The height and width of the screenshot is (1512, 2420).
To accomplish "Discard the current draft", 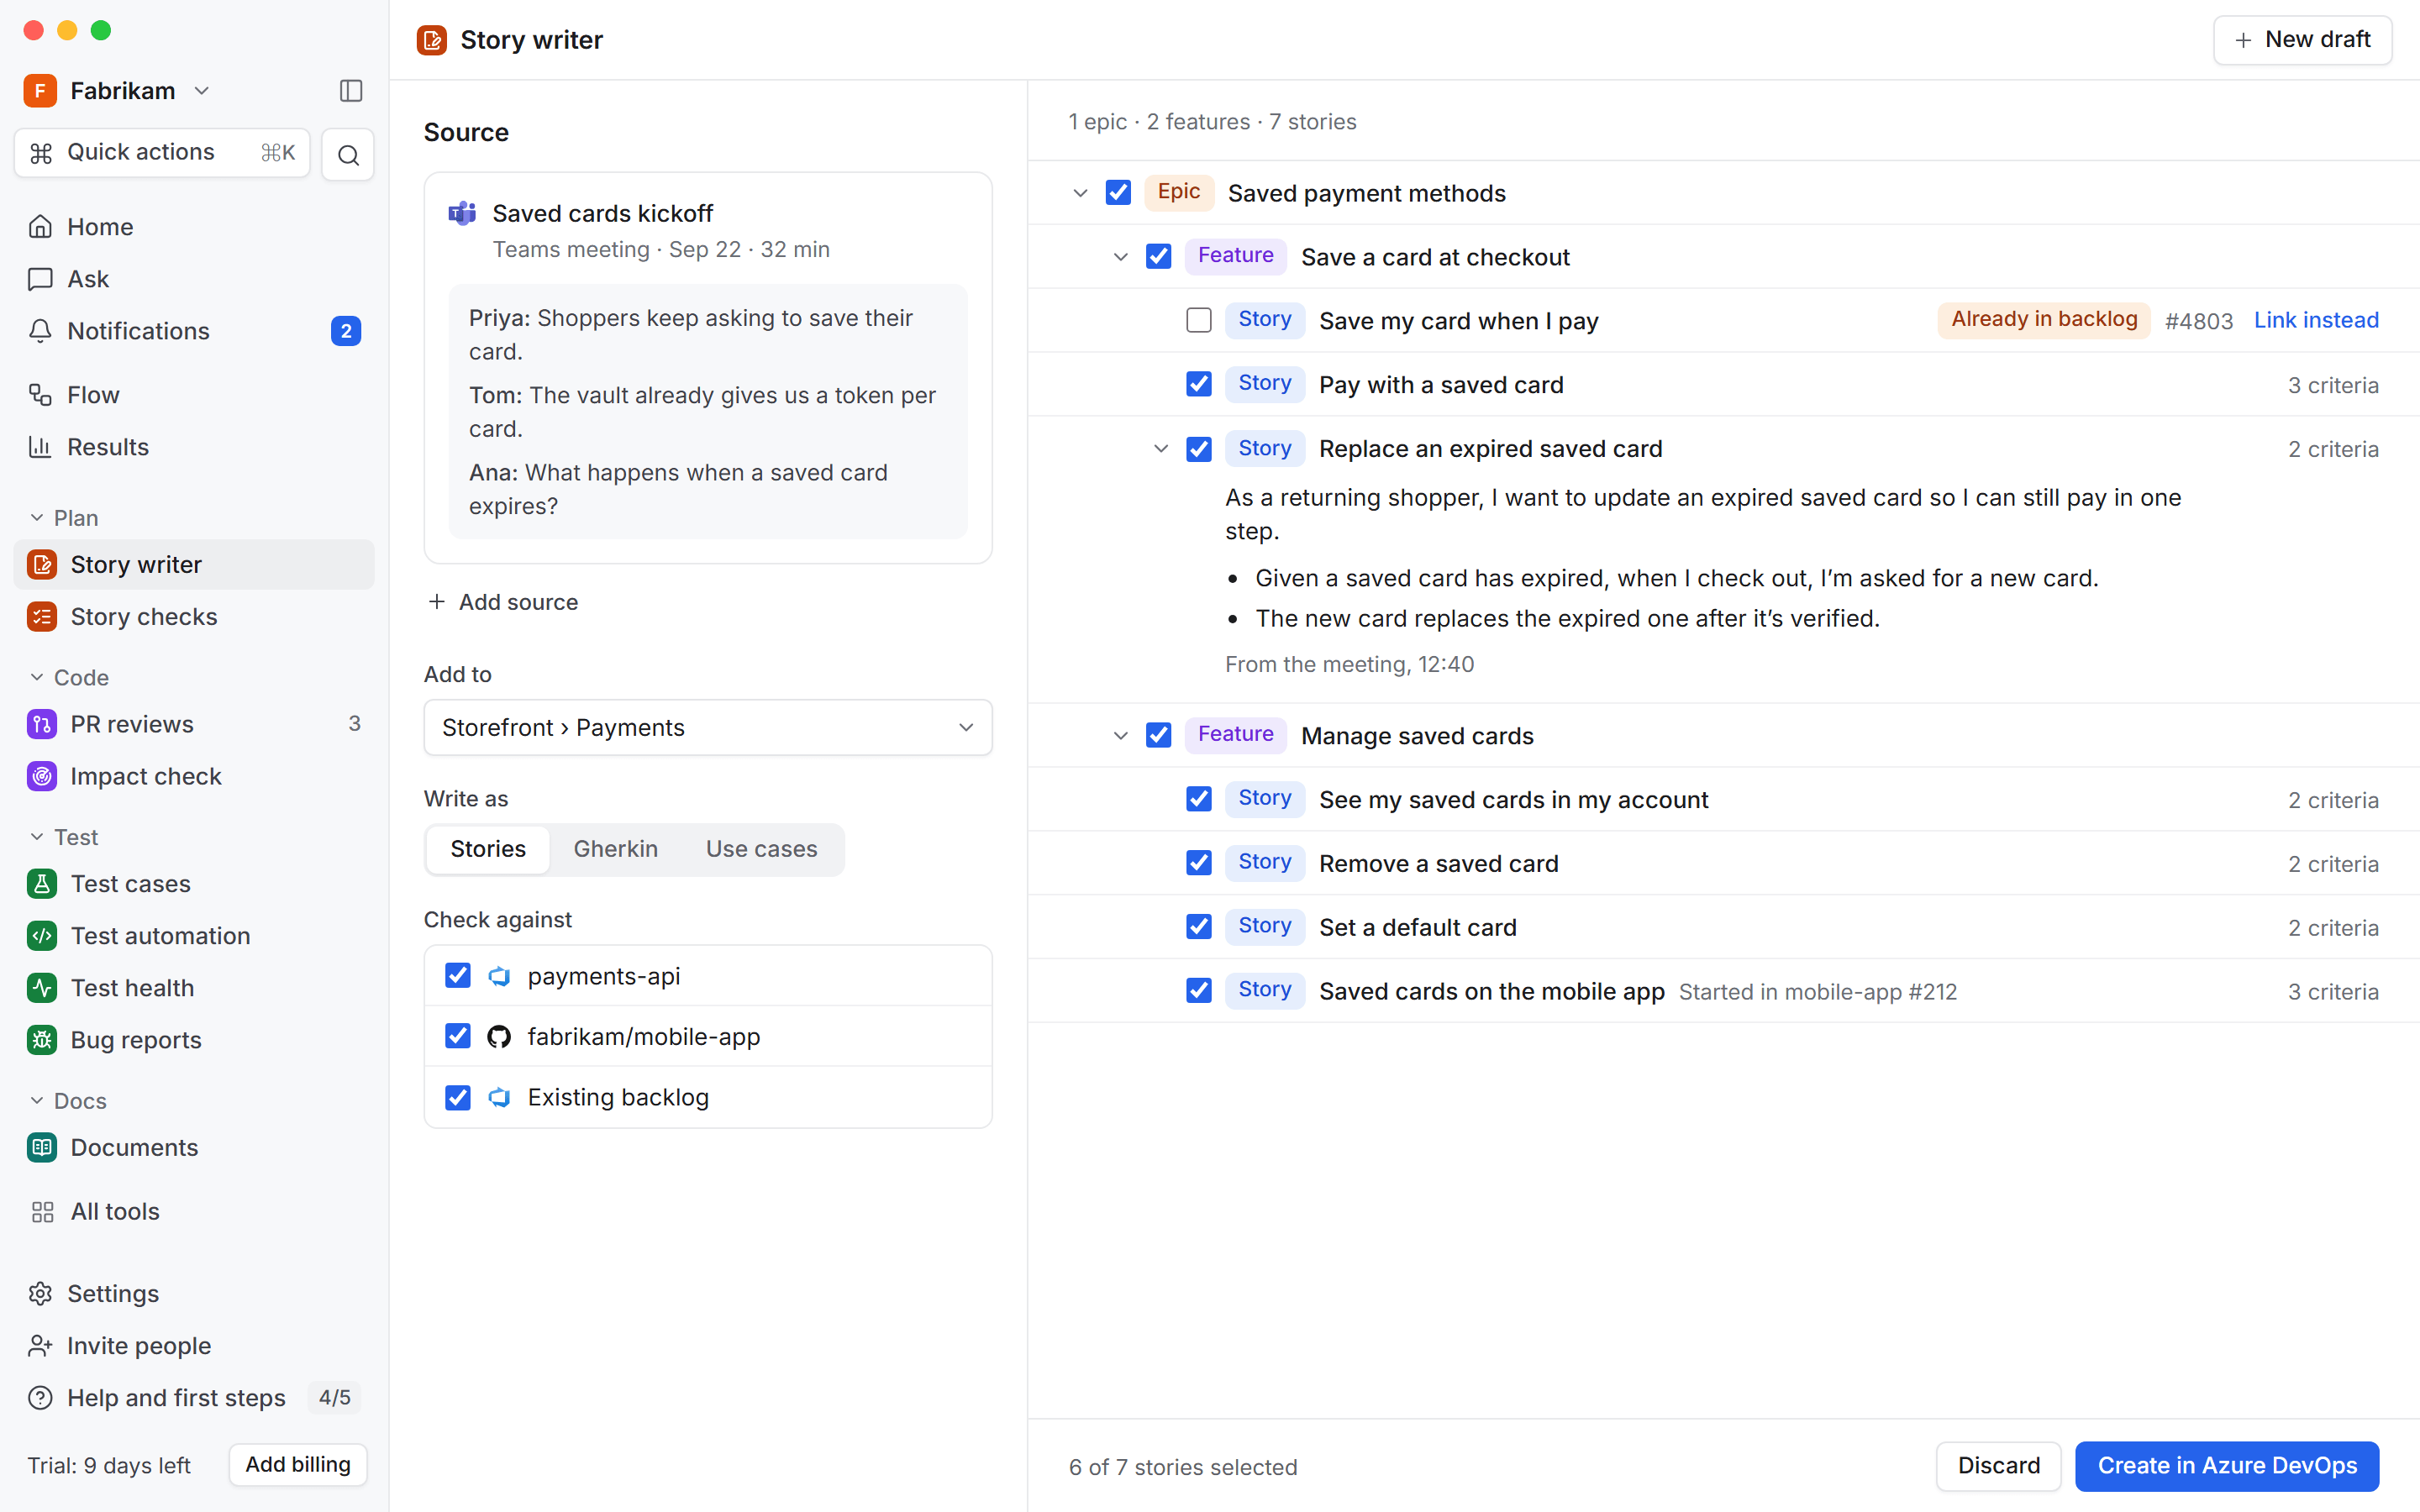I will pos(1998,1466).
